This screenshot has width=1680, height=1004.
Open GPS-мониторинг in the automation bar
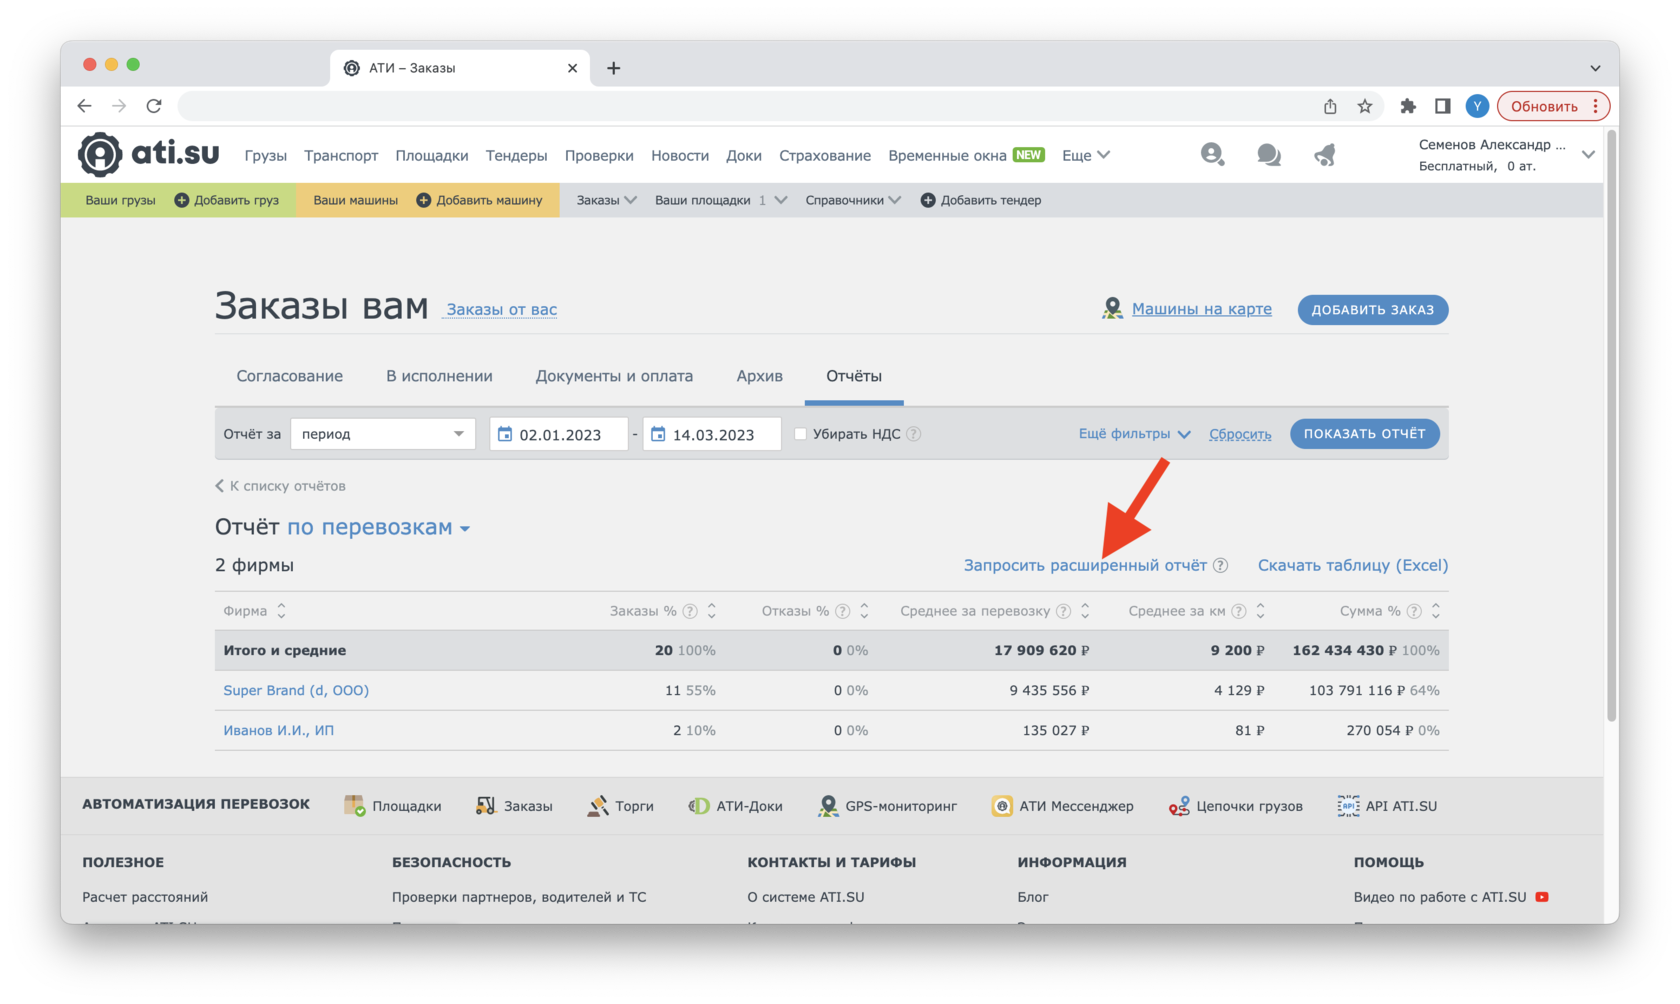click(x=888, y=806)
